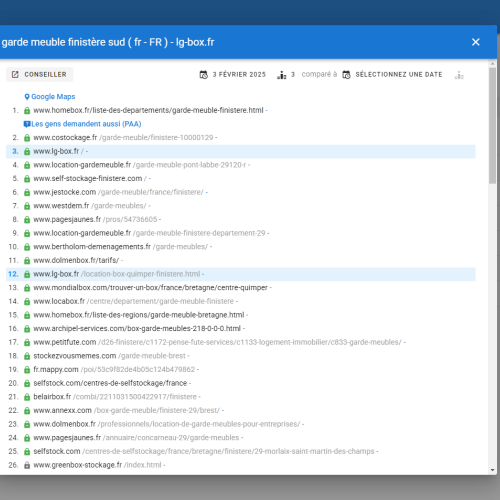Screen dimensions: 500x500
Task: Click lock icon in rank 12 lg-box.fr row
Action: tap(27, 274)
